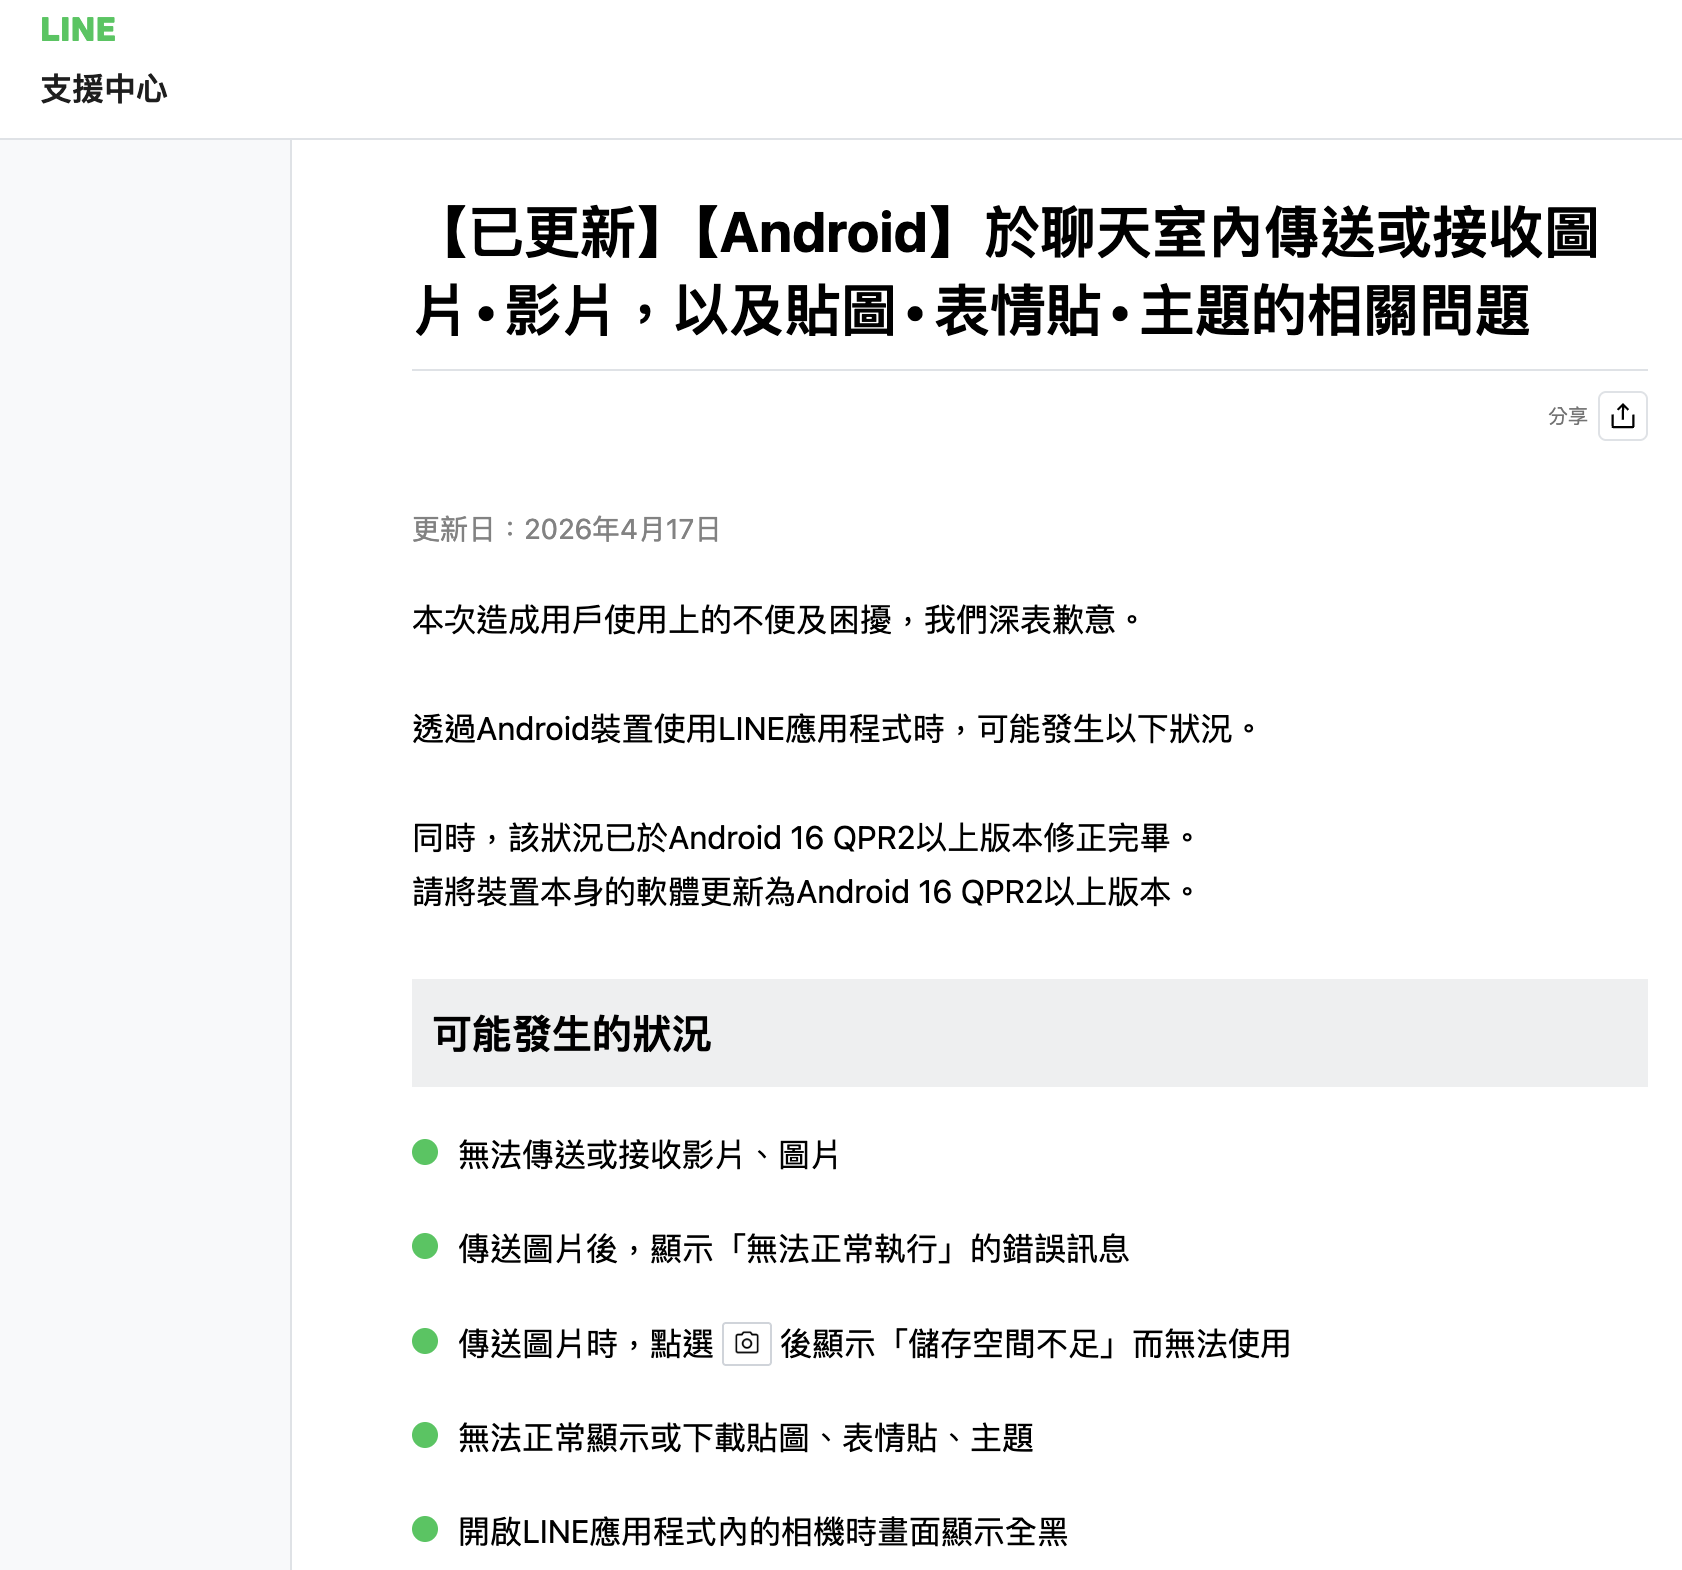Click the green bullet beside 相機時畫面顯示全黑 item
Screen dimensions: 1682x1570
point(425,1530)
